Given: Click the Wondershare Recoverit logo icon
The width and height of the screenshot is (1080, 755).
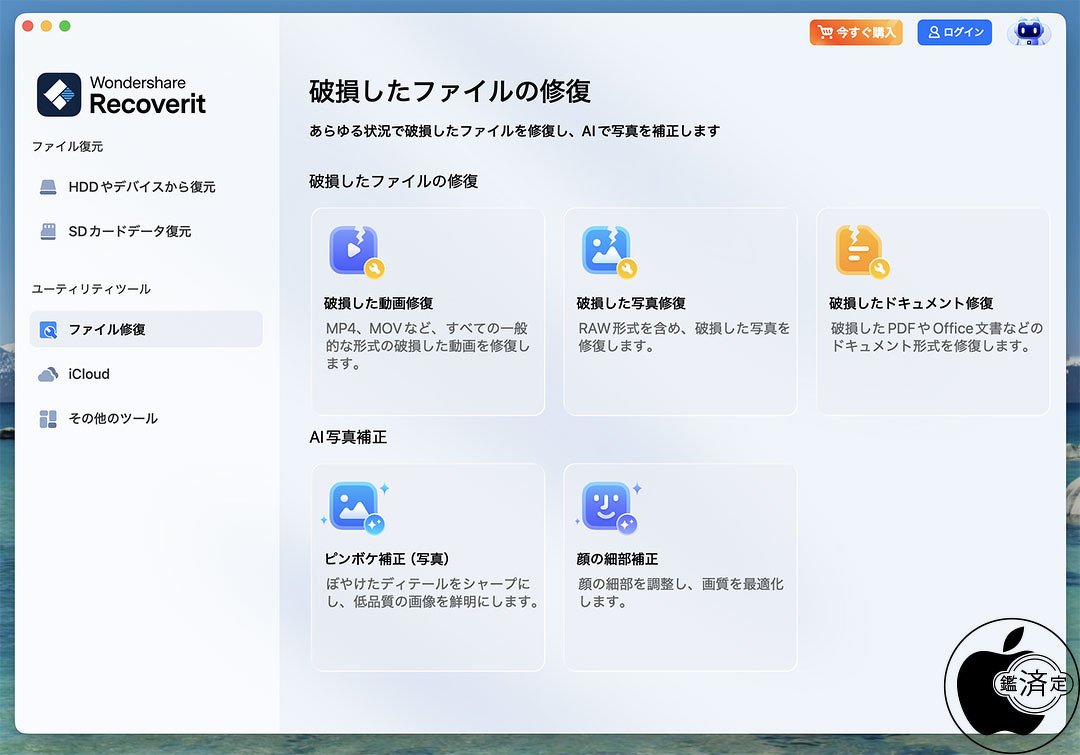Looking at the screenshot, I should [59, 95].
